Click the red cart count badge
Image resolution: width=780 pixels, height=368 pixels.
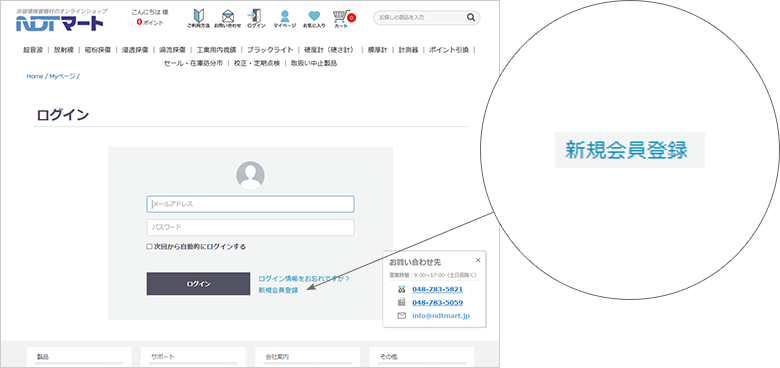pyautogui.click(x=351, y=18)
